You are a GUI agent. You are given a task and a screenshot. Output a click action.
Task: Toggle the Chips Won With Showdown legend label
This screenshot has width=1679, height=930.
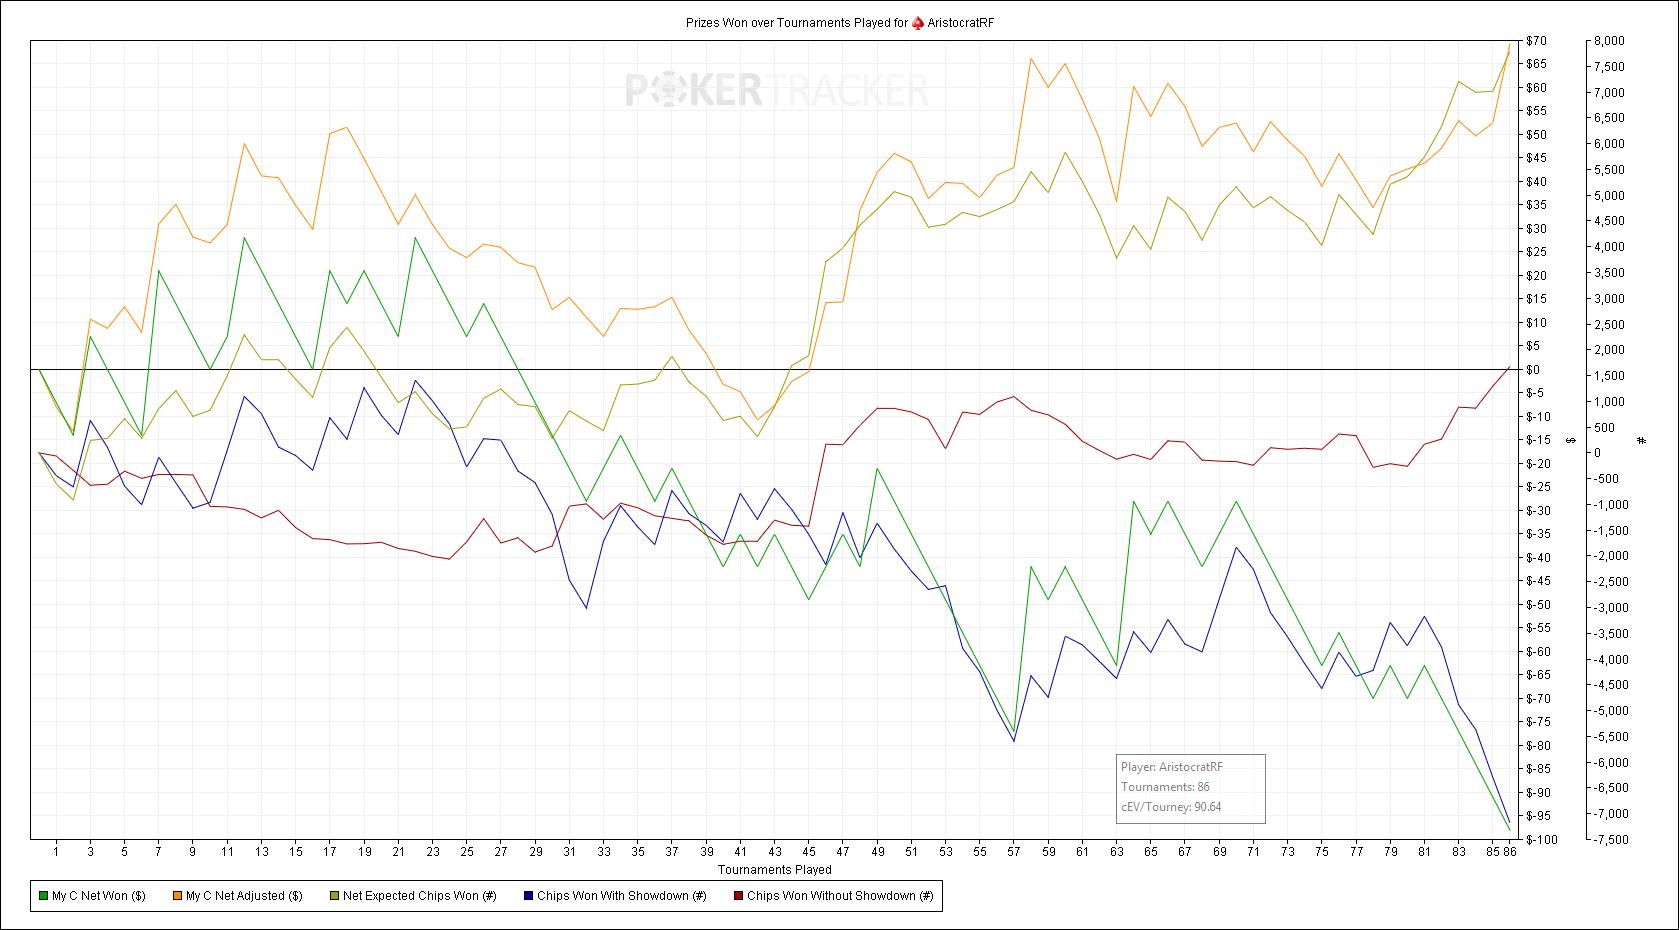coord(621,896)
